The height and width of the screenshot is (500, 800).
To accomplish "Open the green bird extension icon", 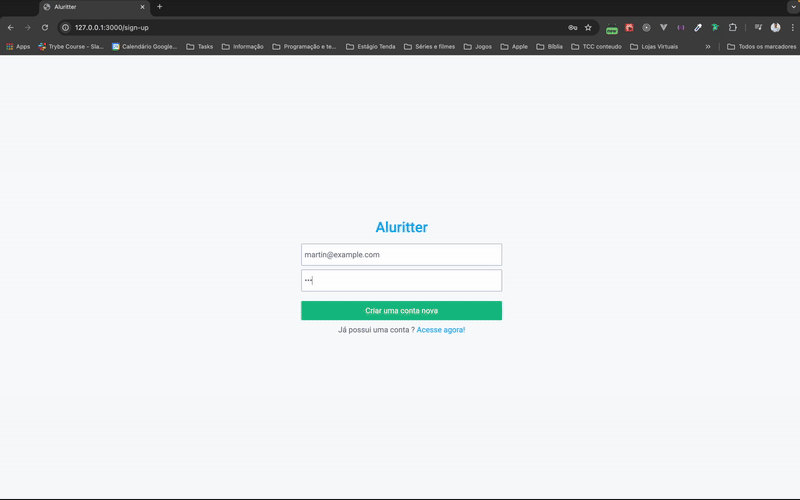I will [715, 28].
